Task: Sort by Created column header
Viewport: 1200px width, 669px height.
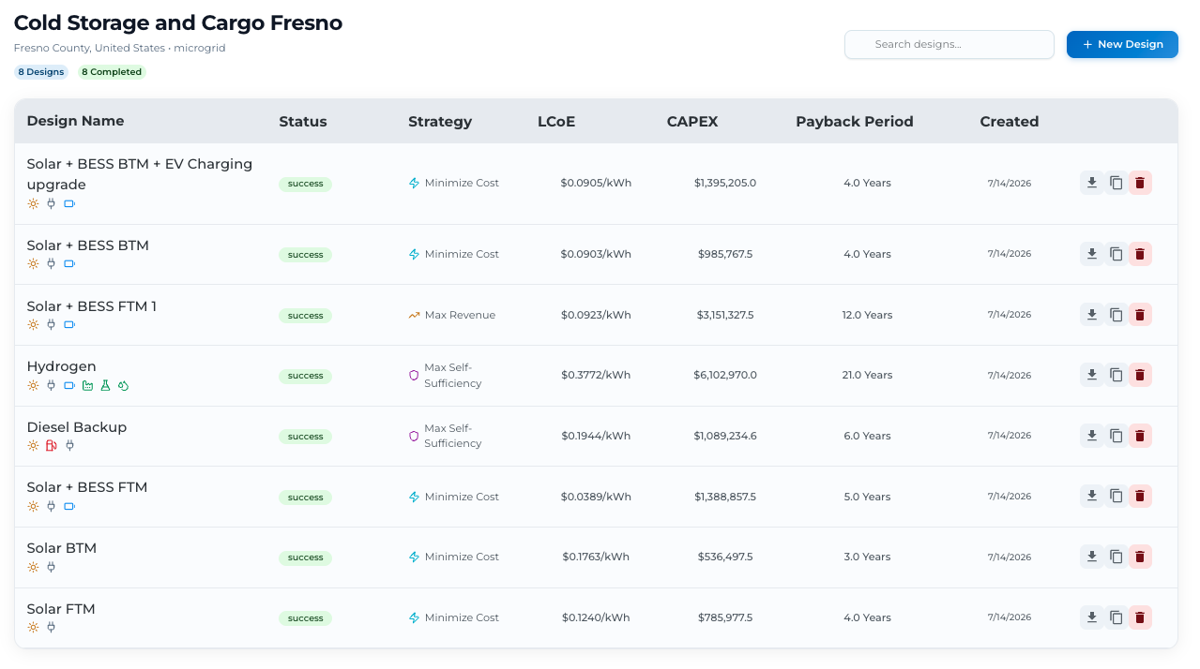Action: pyautogui.click(x=1009, y=121)
